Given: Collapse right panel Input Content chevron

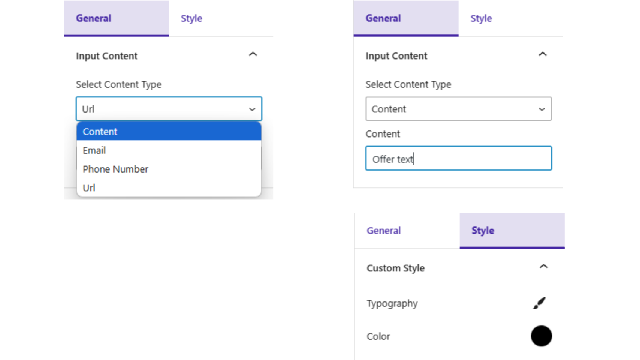Looking at the screenshot, I should 542,54.
